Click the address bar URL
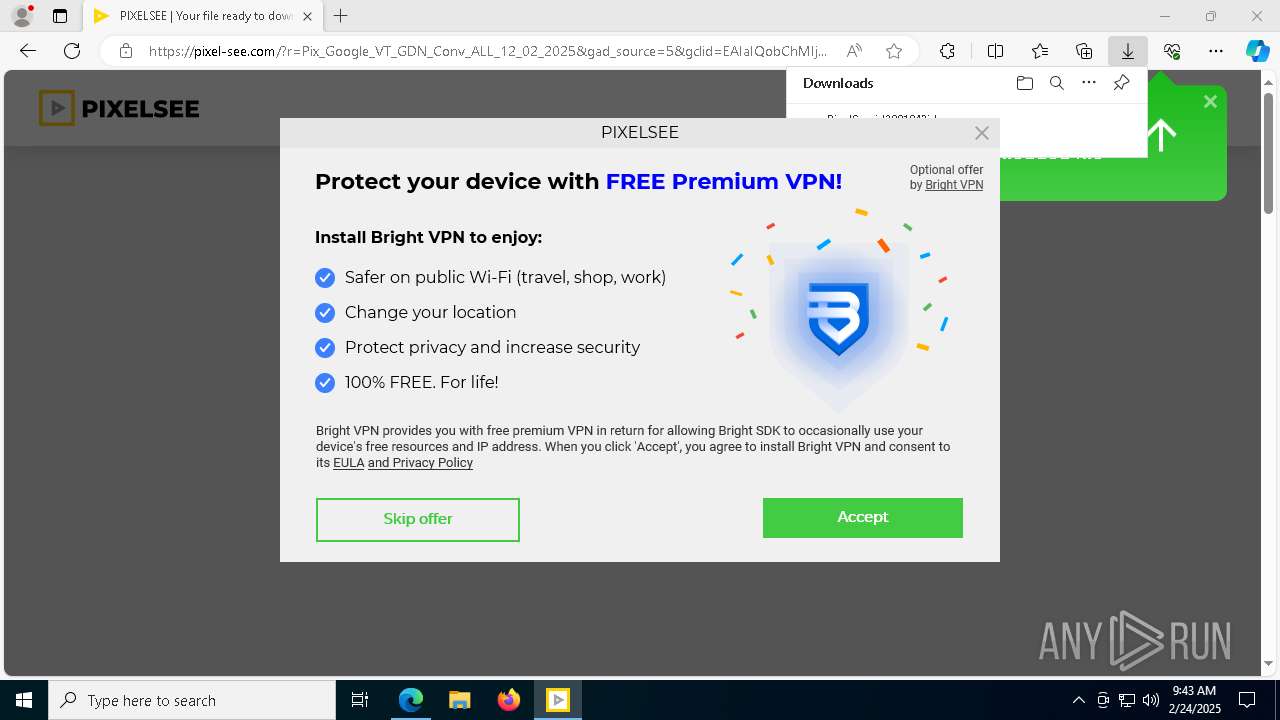The image size is (1280, 720). pyautogui.click(x=487, y=51)
